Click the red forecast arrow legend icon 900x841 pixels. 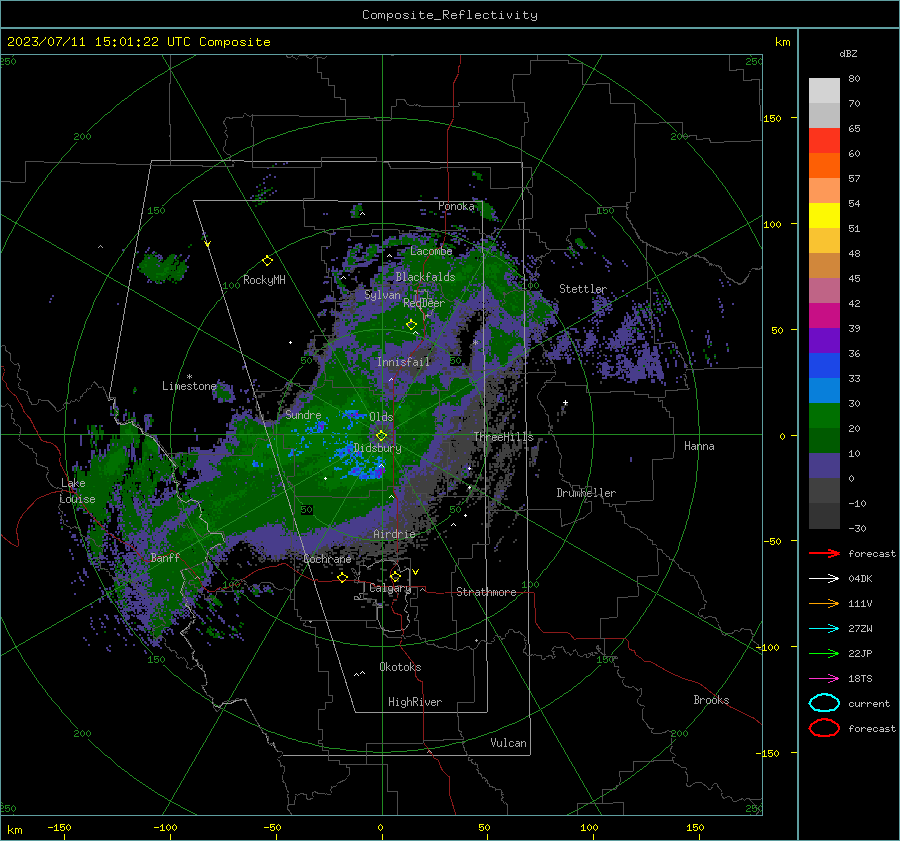click(824, 553)
